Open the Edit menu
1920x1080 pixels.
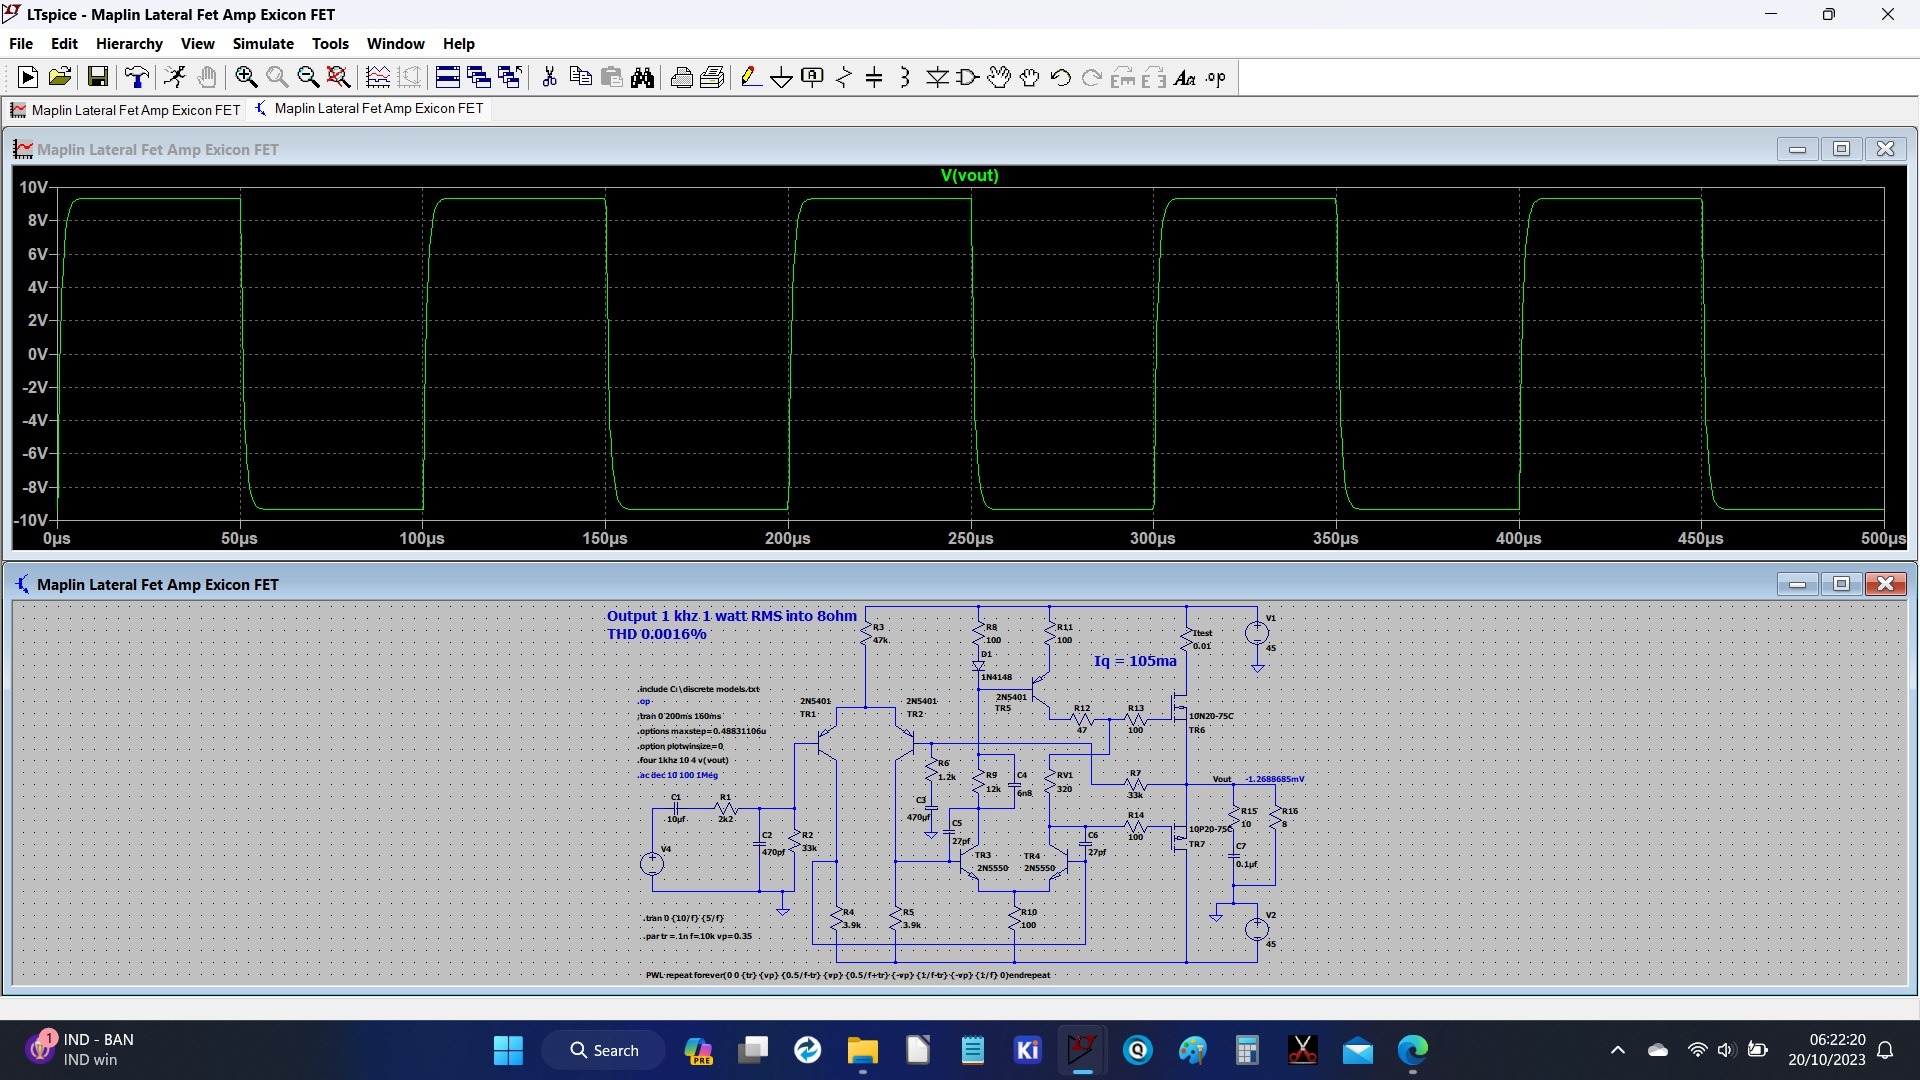pyautogui.click(x=64, y=44)
